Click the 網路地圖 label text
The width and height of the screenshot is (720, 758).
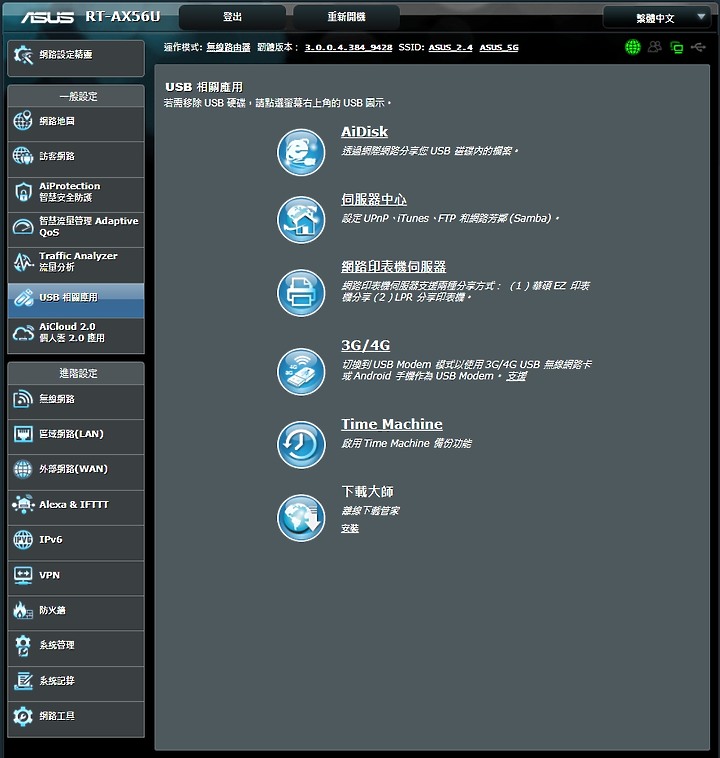coord(57,121)
